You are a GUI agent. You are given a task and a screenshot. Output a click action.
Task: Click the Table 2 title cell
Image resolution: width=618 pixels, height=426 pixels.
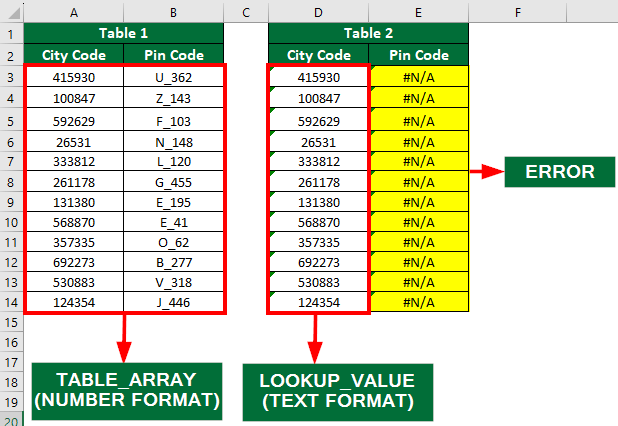(369, 33)
